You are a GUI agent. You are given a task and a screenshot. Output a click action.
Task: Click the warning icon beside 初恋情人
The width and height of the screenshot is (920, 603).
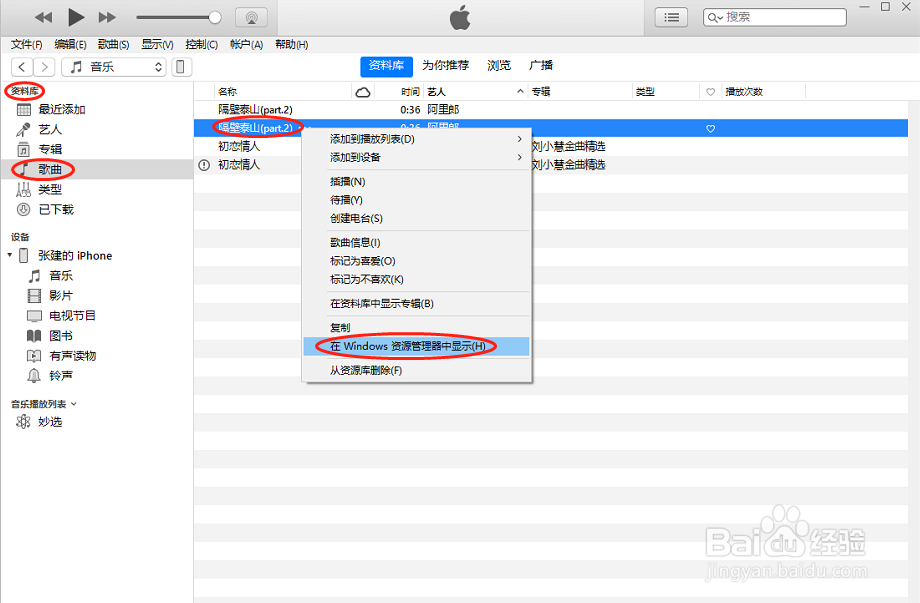[204, 165]
